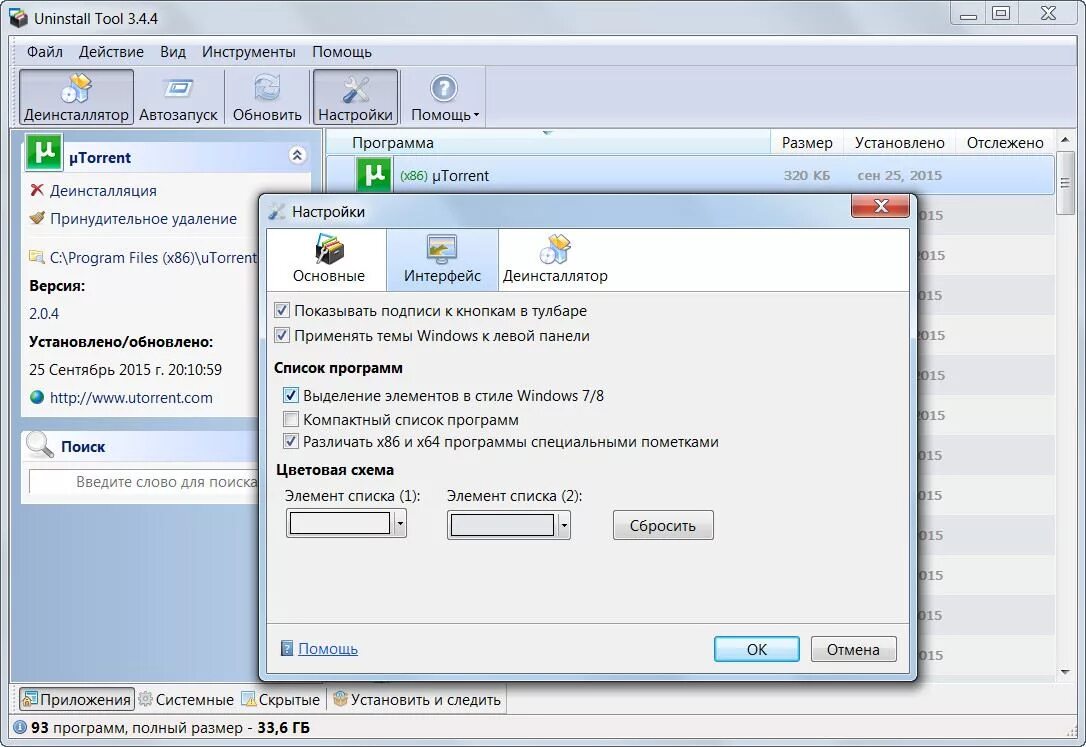Click the 320 КБ size cell

(806, 175)
